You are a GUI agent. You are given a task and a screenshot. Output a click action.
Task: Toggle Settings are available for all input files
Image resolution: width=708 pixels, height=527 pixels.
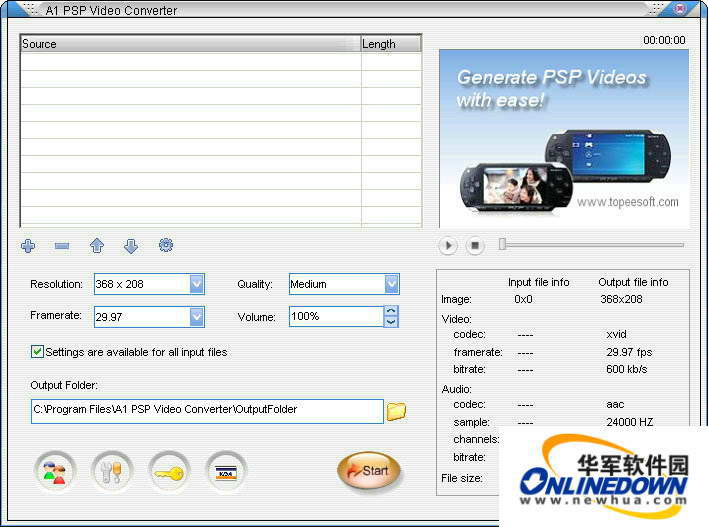tap(37, 352)
